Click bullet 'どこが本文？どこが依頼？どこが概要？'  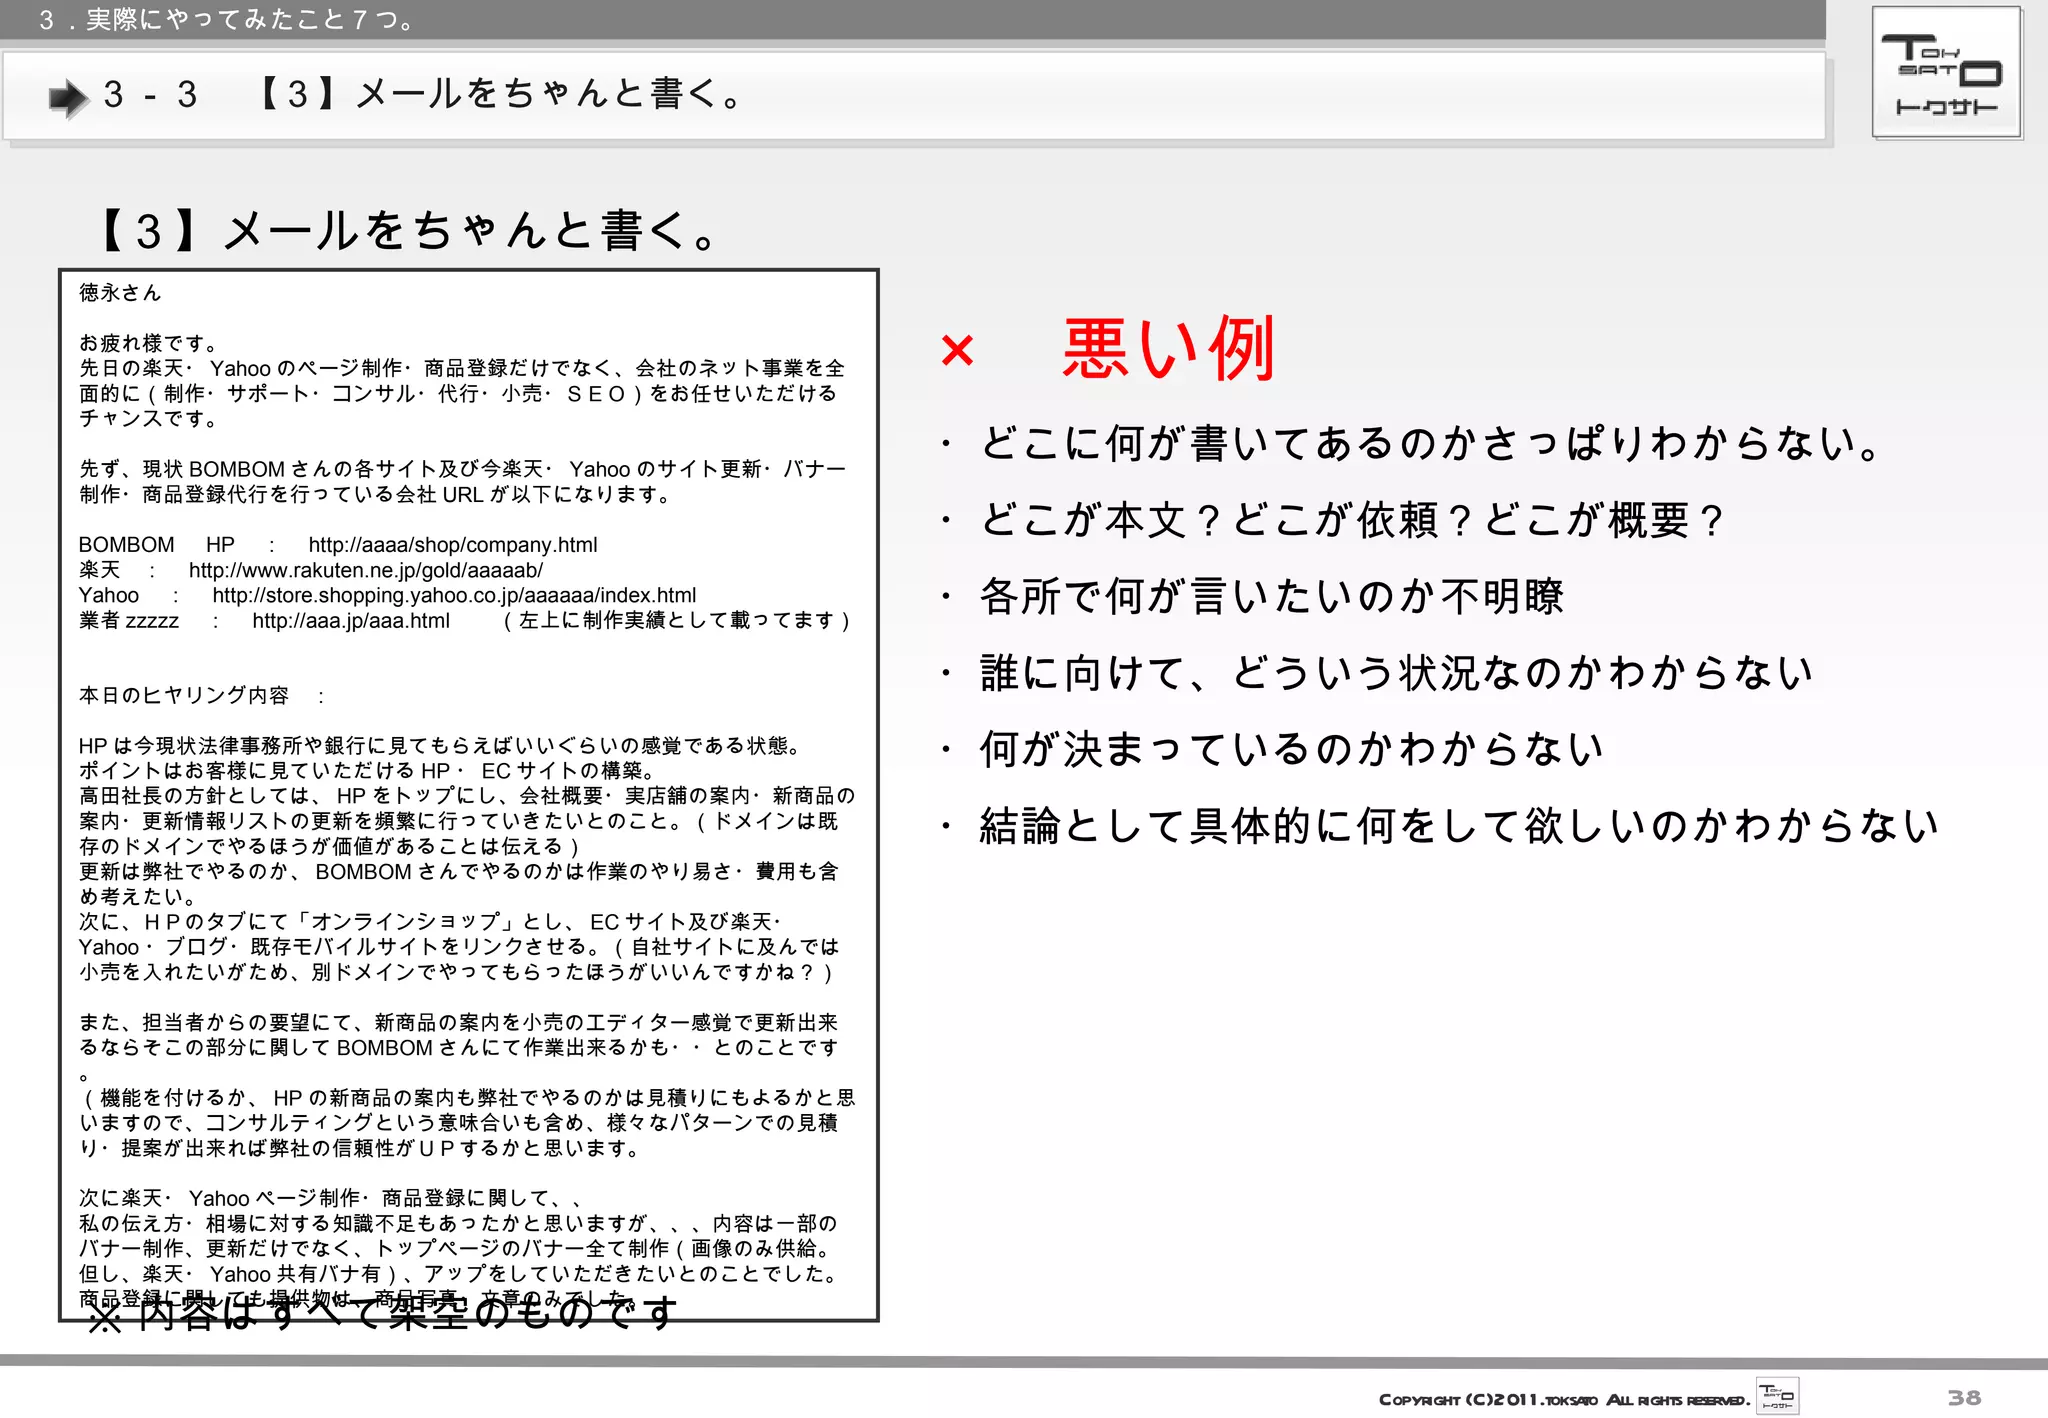(x=1353, y=520)
